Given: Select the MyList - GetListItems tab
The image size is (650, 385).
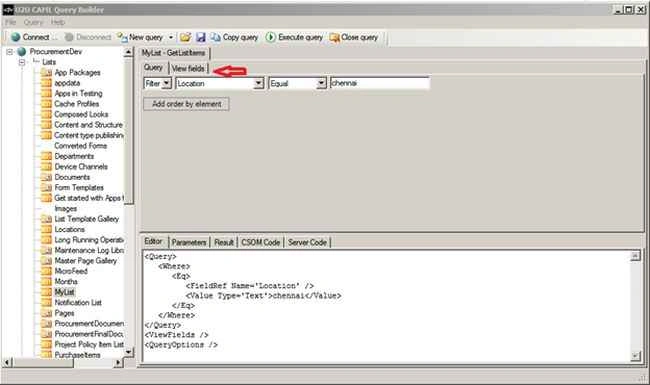Looking at the screenshot, I should click(174, 53).
